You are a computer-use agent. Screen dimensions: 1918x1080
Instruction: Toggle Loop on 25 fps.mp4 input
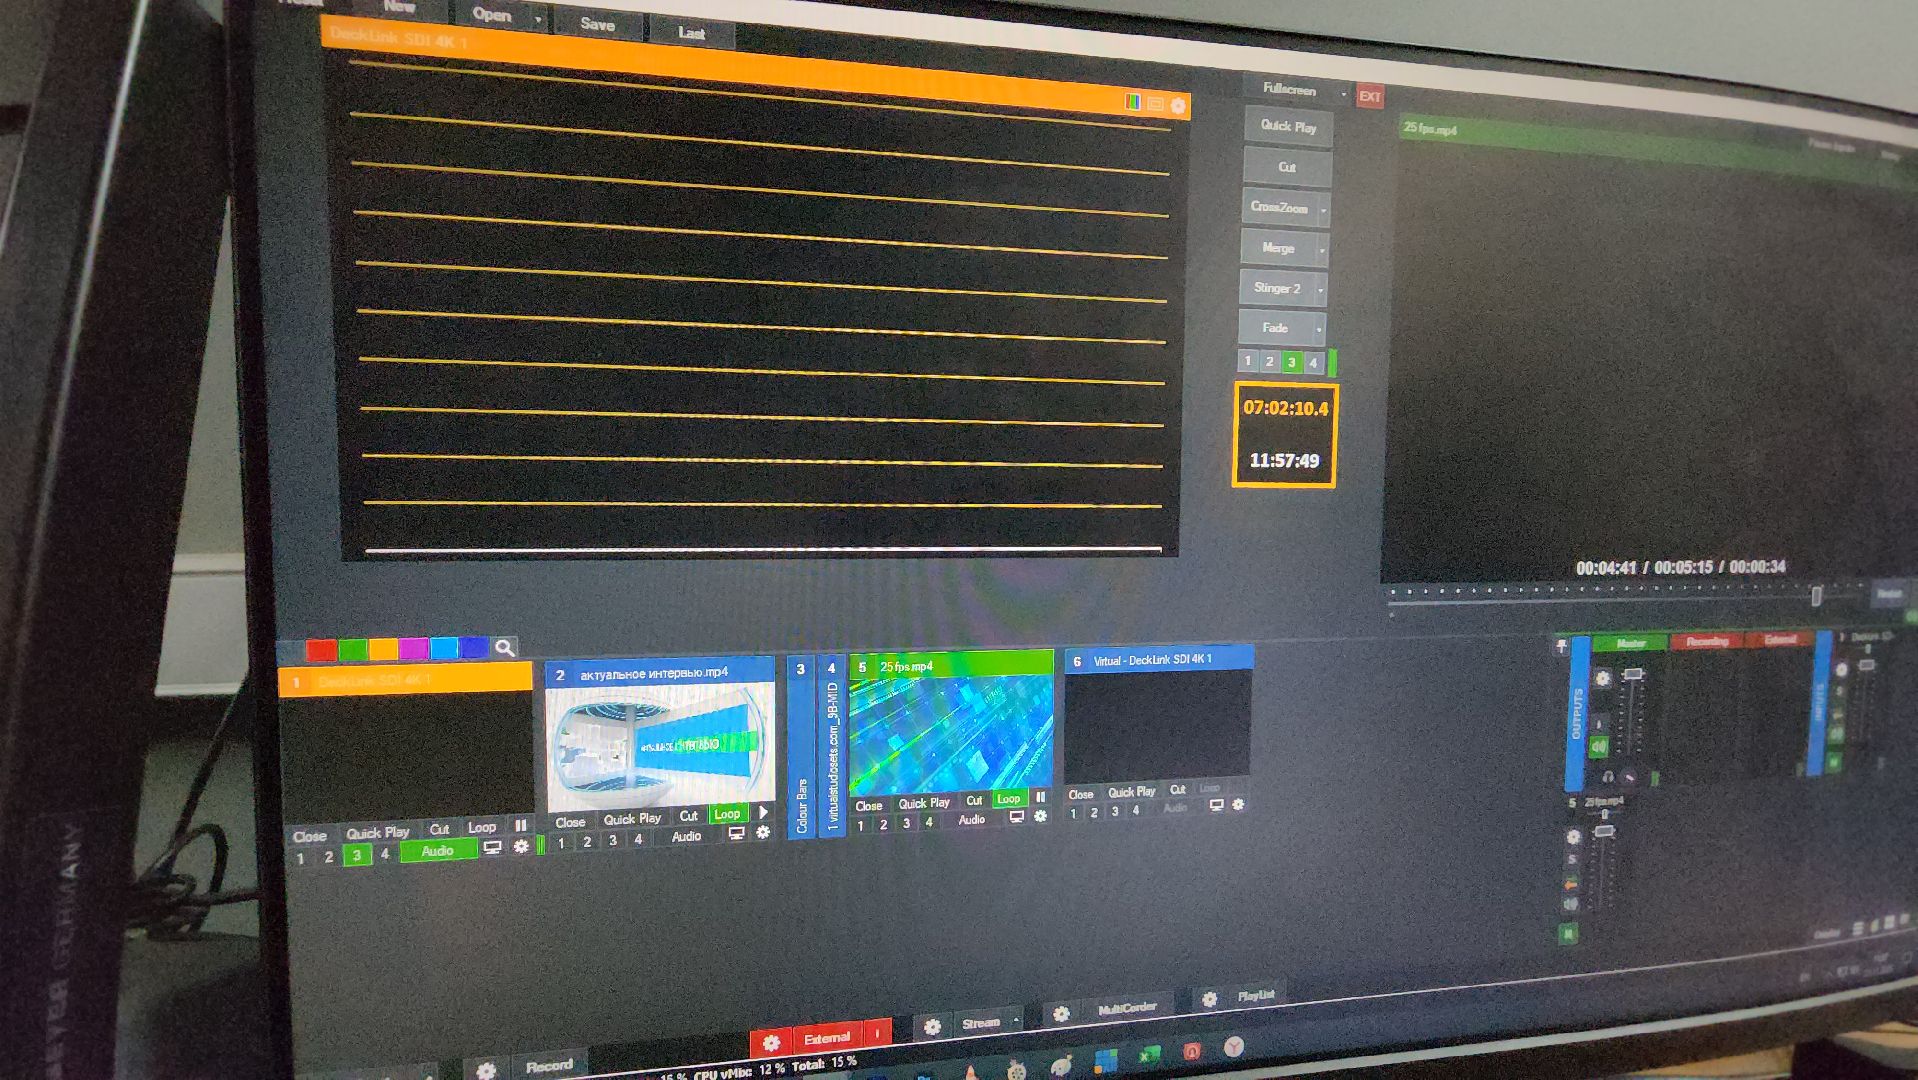[x=1009, y=799]
